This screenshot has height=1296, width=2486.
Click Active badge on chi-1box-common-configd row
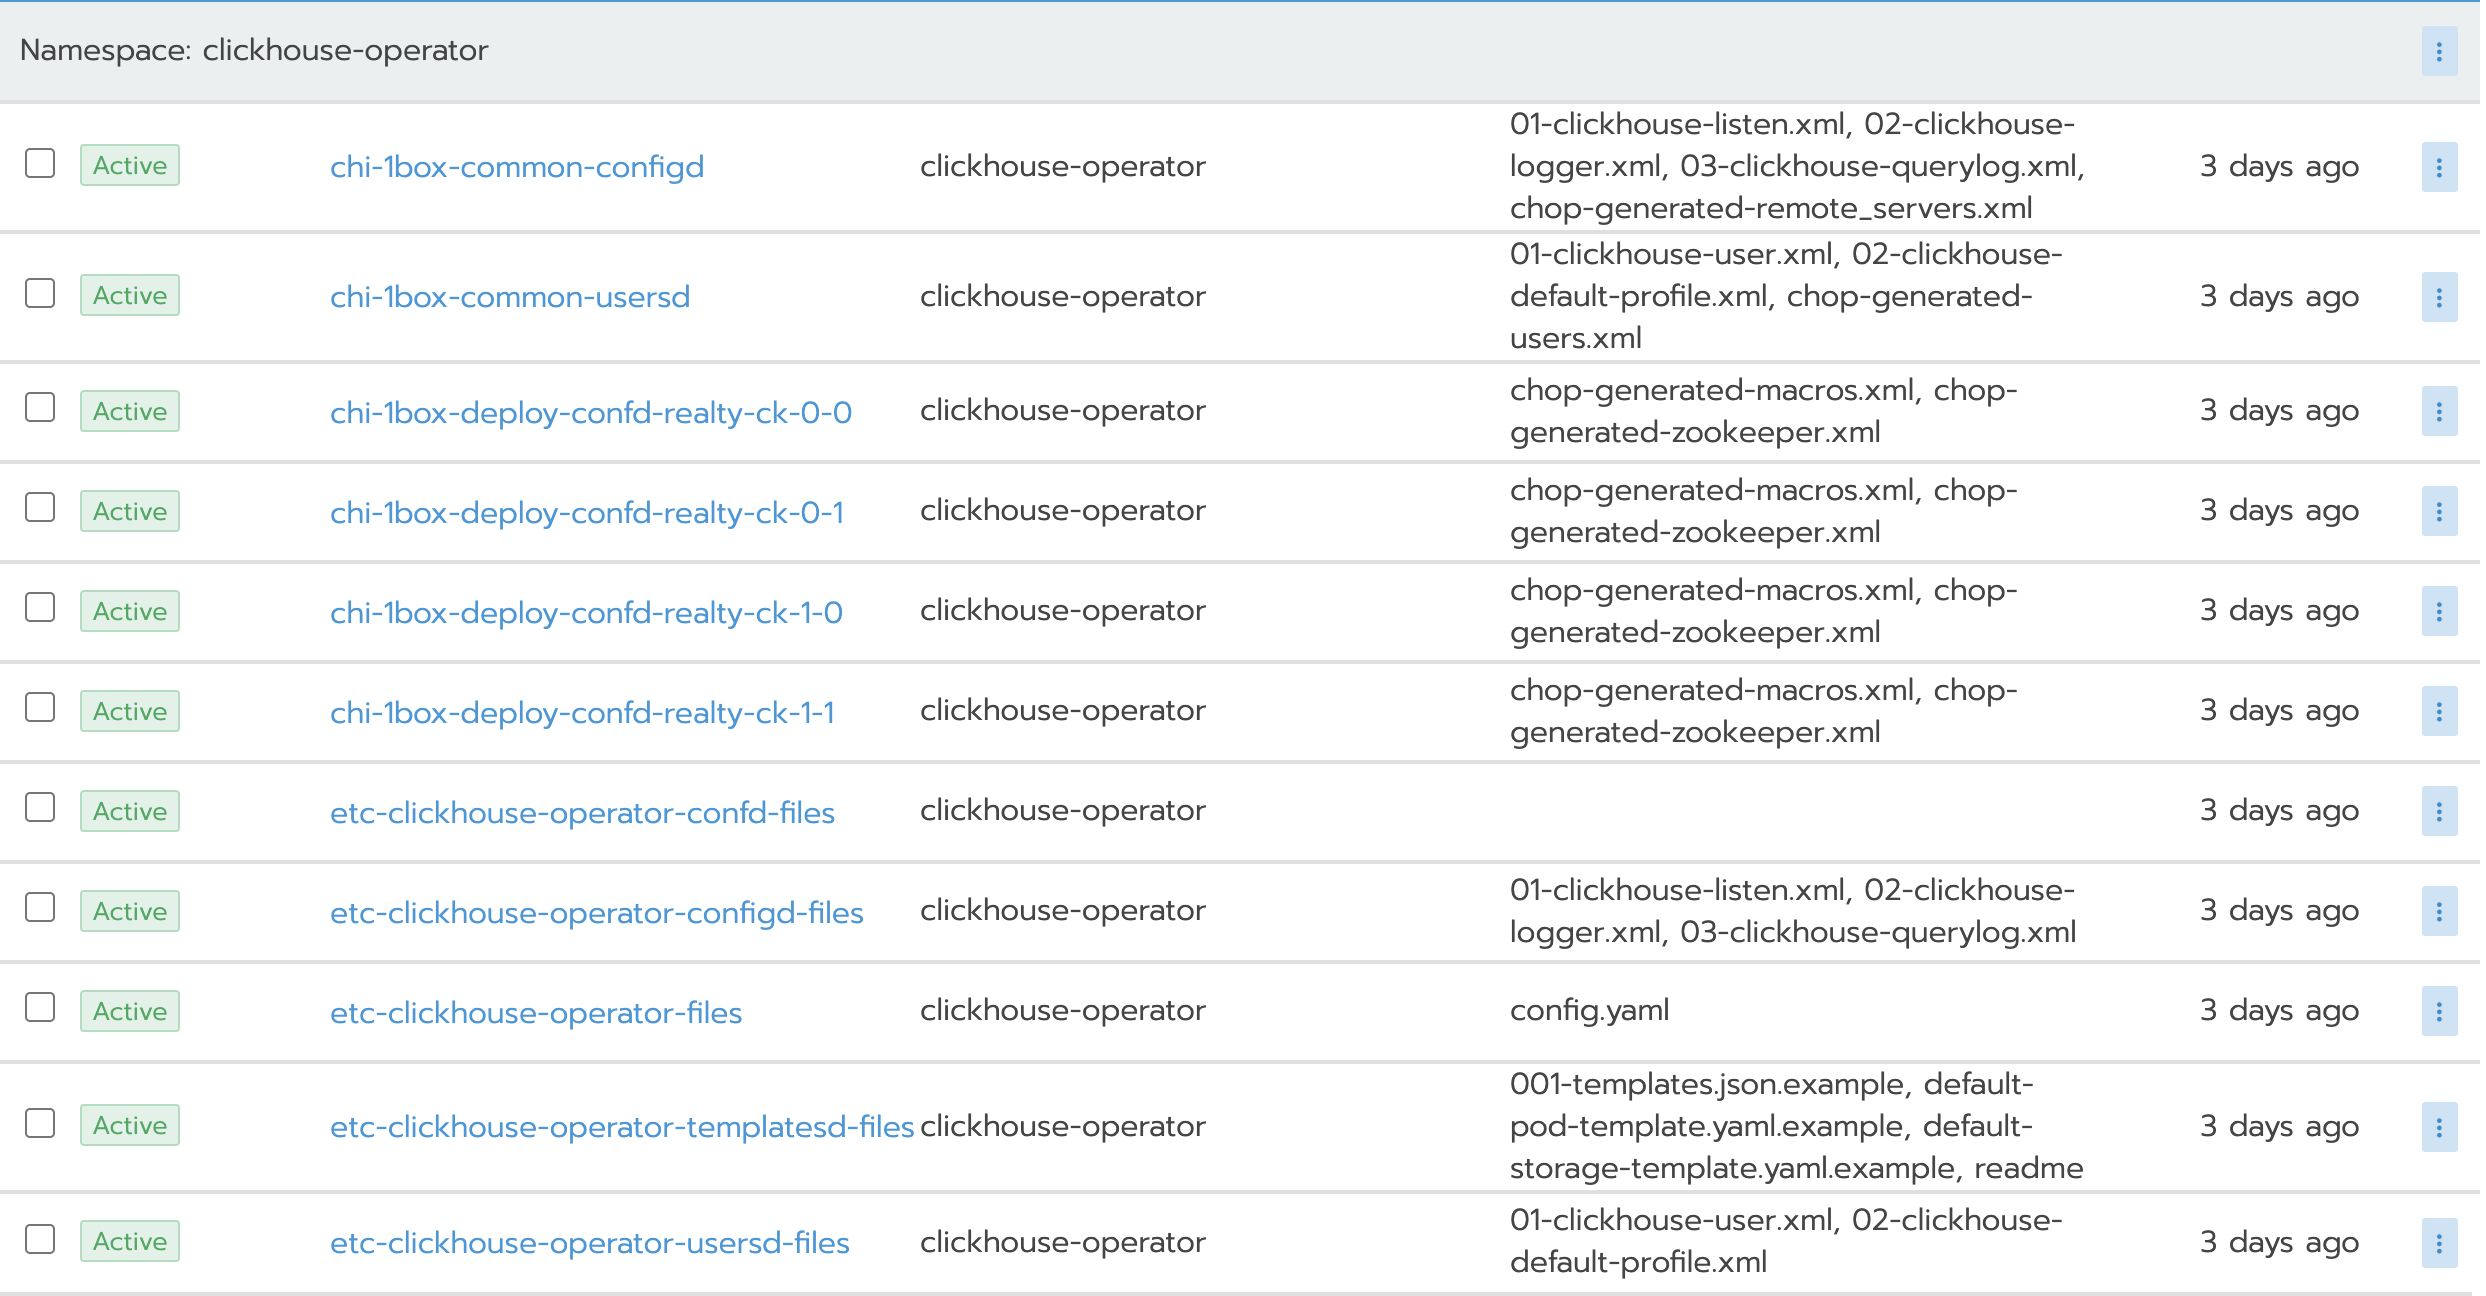coord(130,165)
